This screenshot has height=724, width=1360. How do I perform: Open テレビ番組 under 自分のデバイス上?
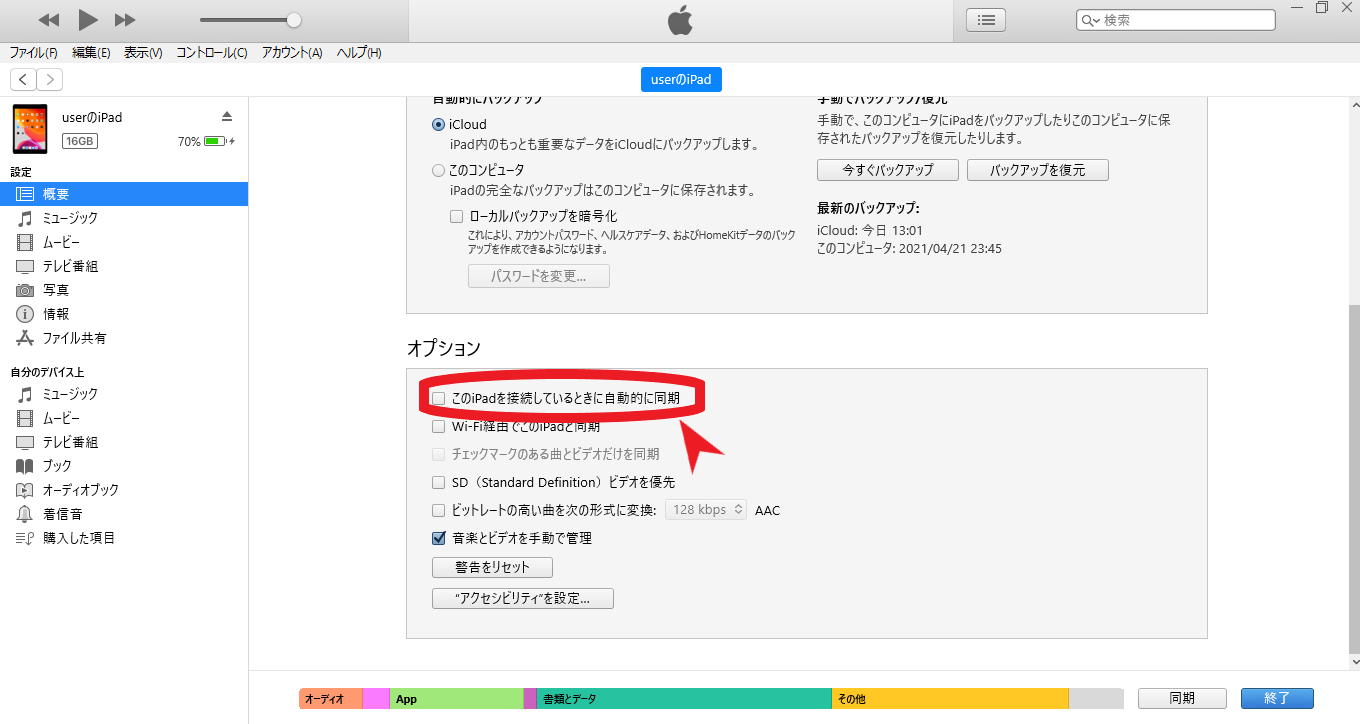pyautogui.click(x=124, y=442)
